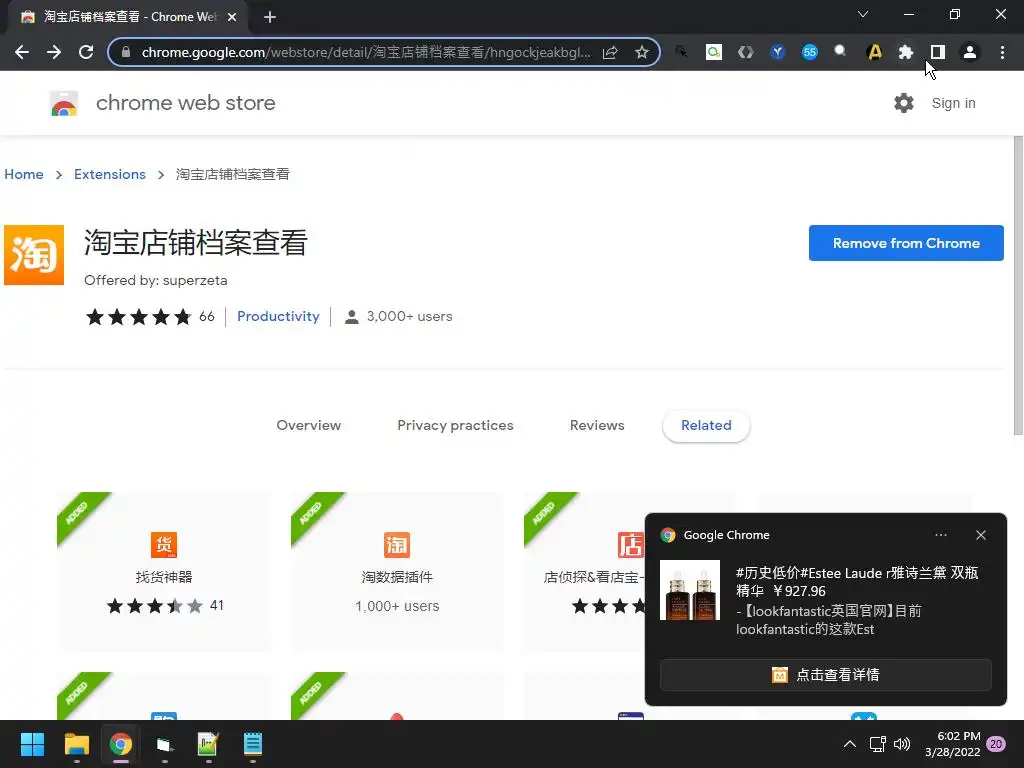Open the white magnifier extension icon
The height and width of the screenshot is (768, 1024).
coord(840,52)
